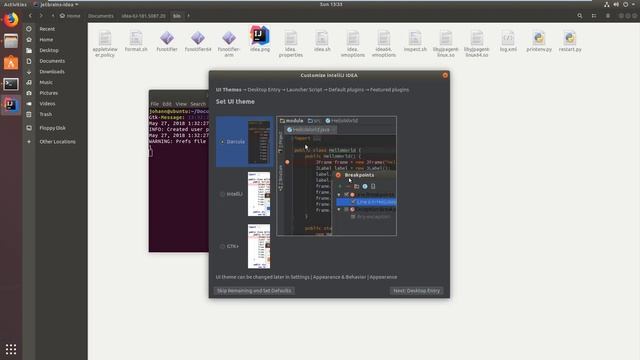Select the libyjpagent-linux.so library file
640x360 pixels.
(x=446, y=44)
